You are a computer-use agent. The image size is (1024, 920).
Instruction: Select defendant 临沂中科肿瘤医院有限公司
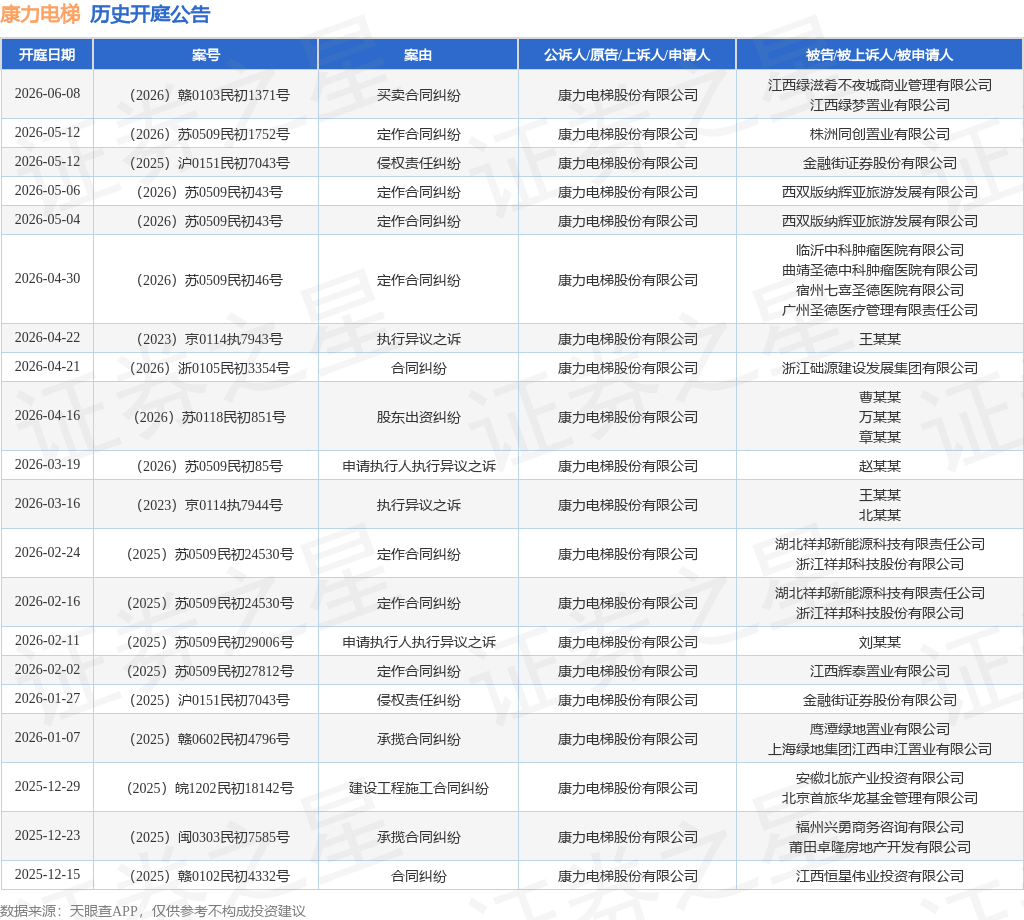[x=880, y=250]
